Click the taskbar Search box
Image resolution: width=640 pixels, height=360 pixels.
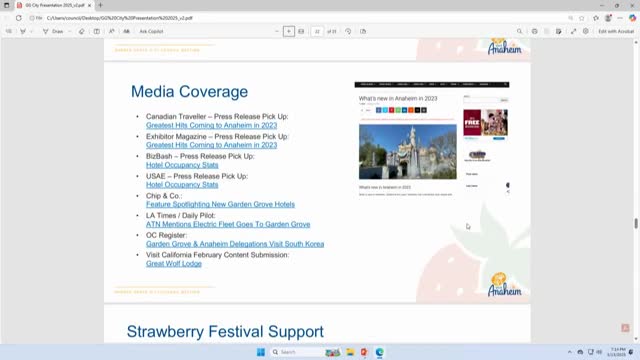tap(305, 352)
